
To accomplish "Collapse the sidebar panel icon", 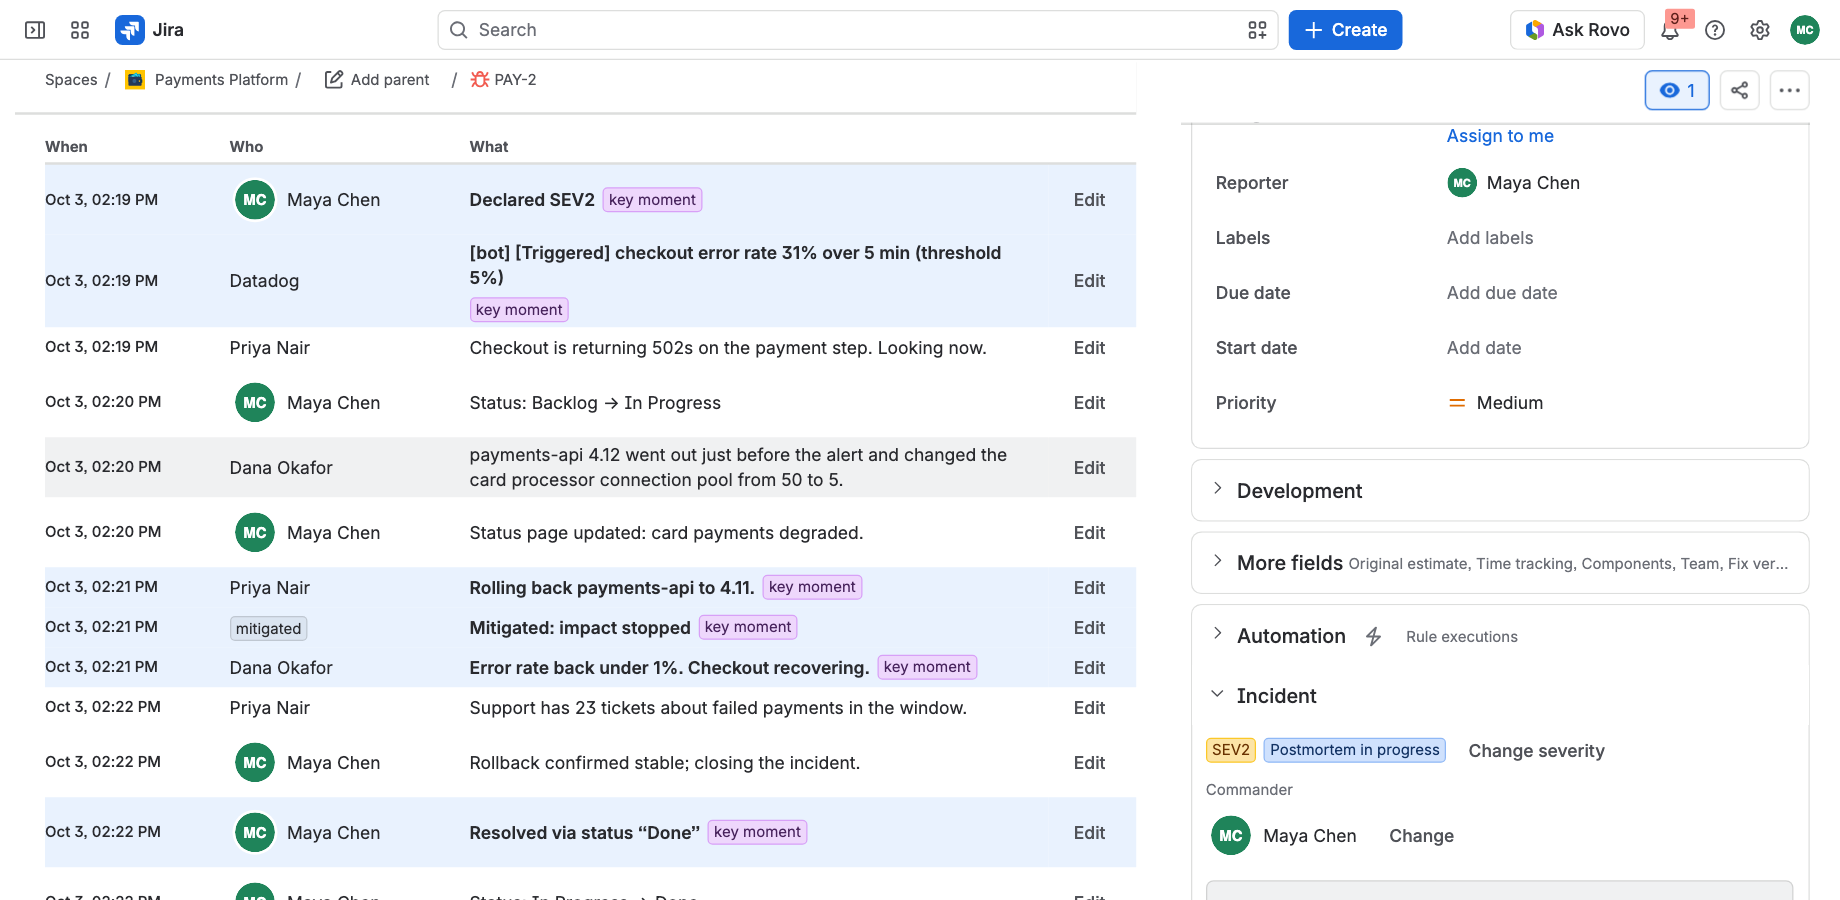I will pos(35,30).
